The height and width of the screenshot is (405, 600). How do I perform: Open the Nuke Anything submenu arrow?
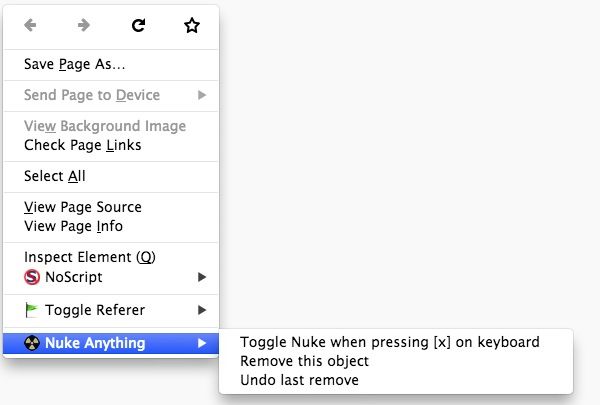tap(202, 343)
